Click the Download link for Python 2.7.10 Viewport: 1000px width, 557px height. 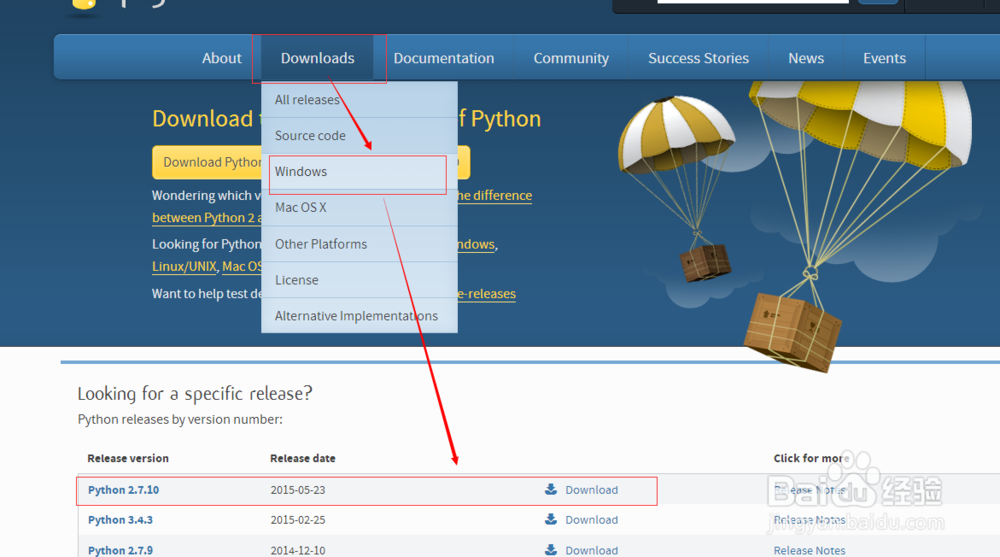tap(591, 490)
